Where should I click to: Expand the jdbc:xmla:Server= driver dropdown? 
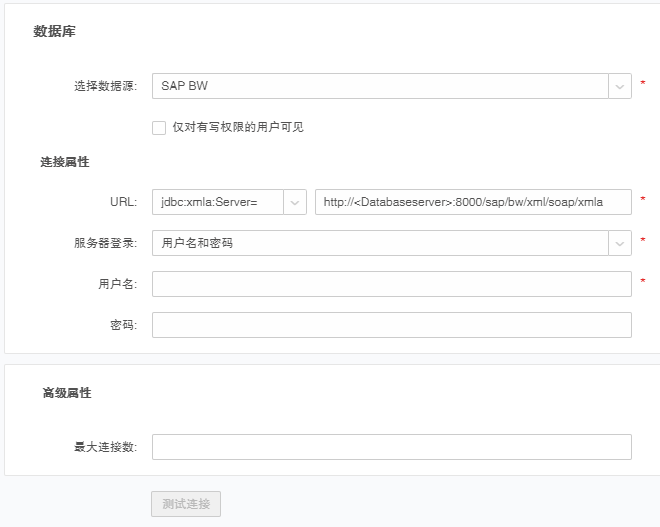tap(218, 202)
